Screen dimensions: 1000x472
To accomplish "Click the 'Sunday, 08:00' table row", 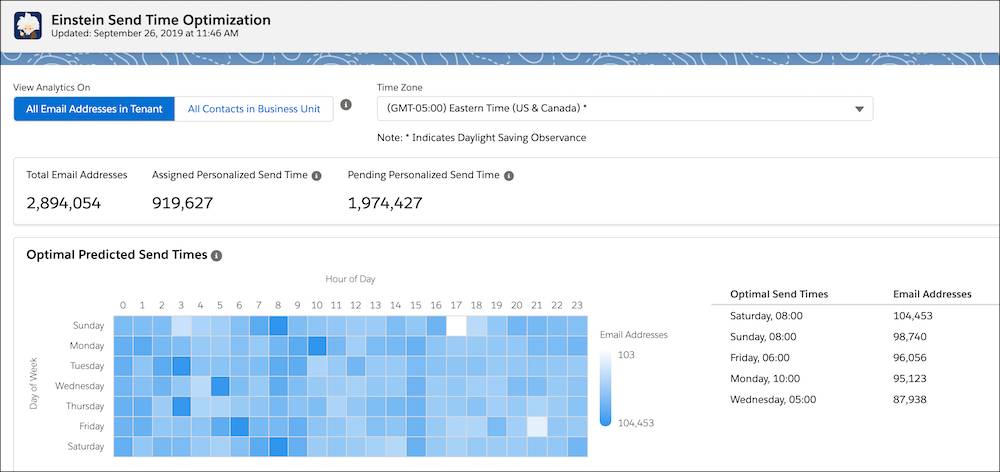I will (855, 337).
